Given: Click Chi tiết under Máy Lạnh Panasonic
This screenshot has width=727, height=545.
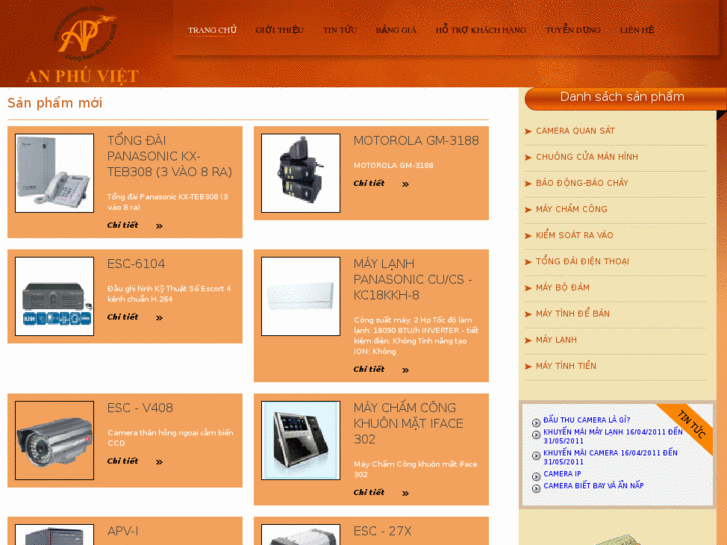Looking at the screenshot, I should point(369,369).
